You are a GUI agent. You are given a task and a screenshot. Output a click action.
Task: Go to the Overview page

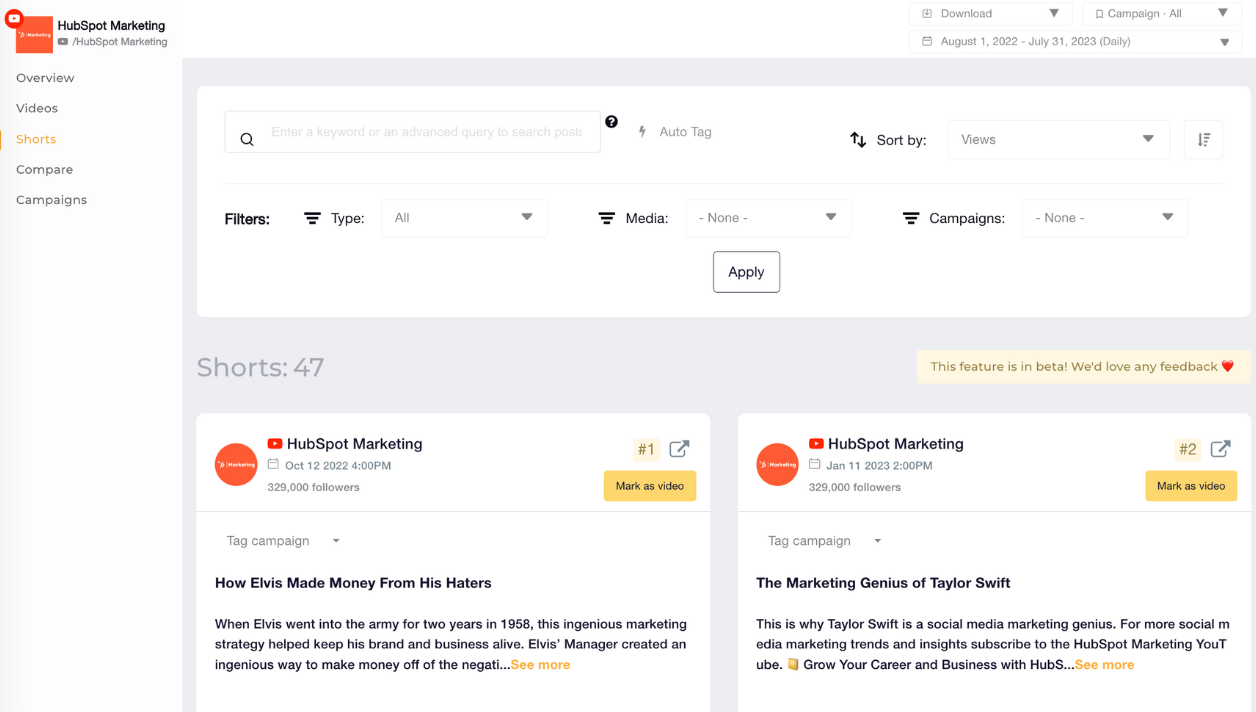pos(45,78)
